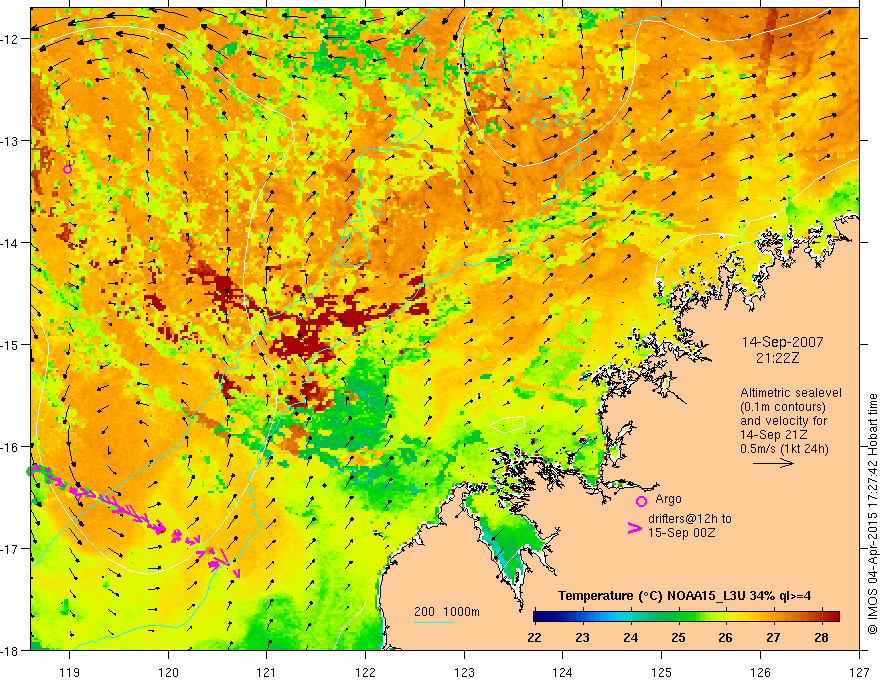
Task: Click the color bar label '27'
Action: [x=773, y=637]
